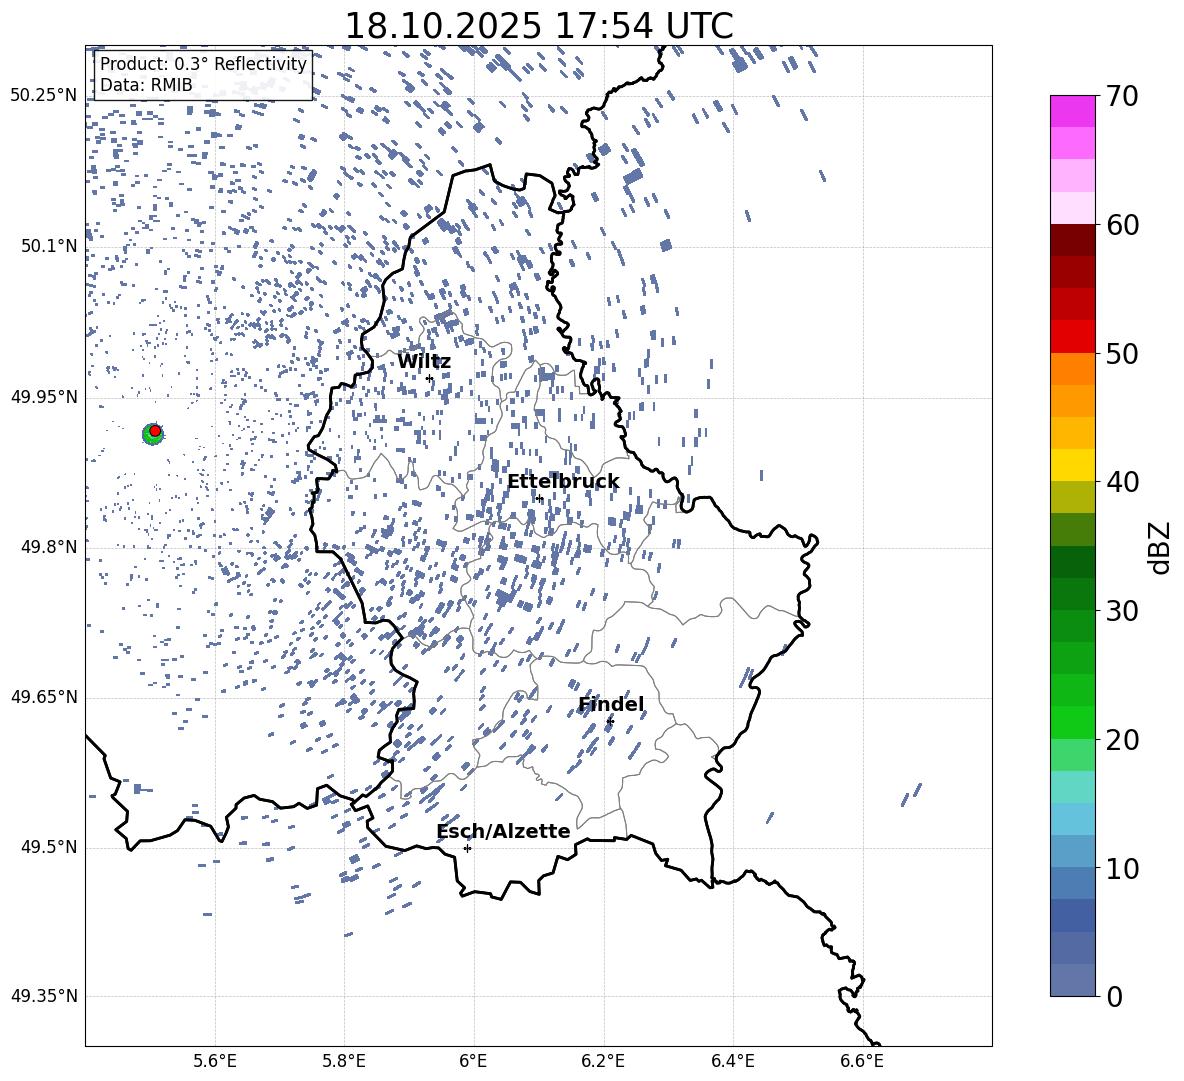
Task: Click the Ettelbruck station cross marker
Action: [x=538, y=498]
